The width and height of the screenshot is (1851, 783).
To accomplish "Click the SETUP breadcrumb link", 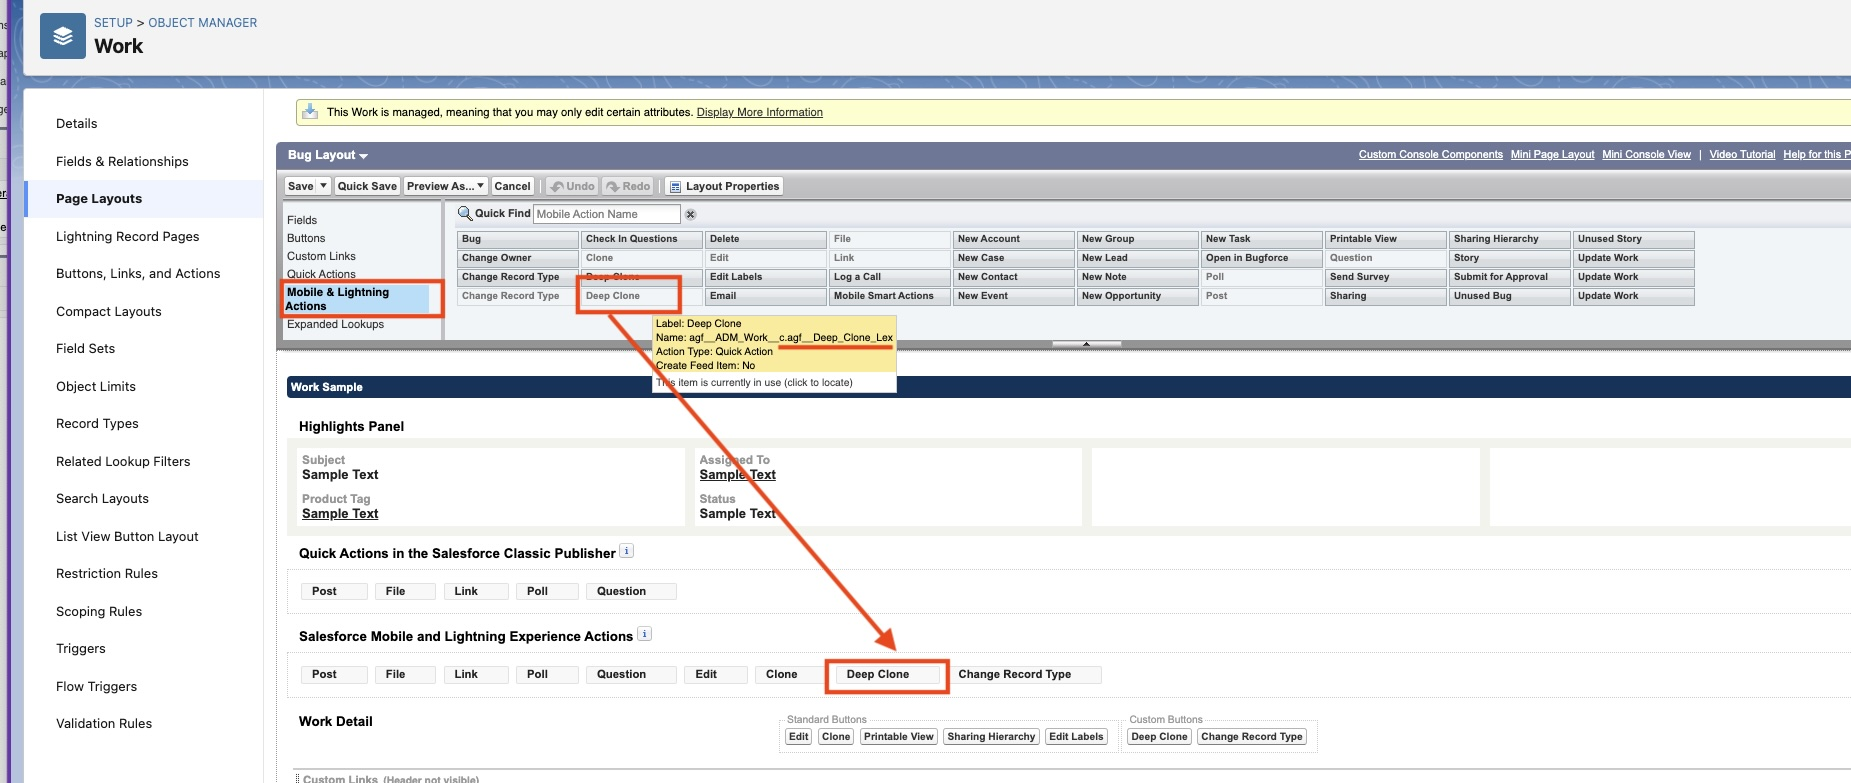I will pyautogui.click(x=113, y=22).
